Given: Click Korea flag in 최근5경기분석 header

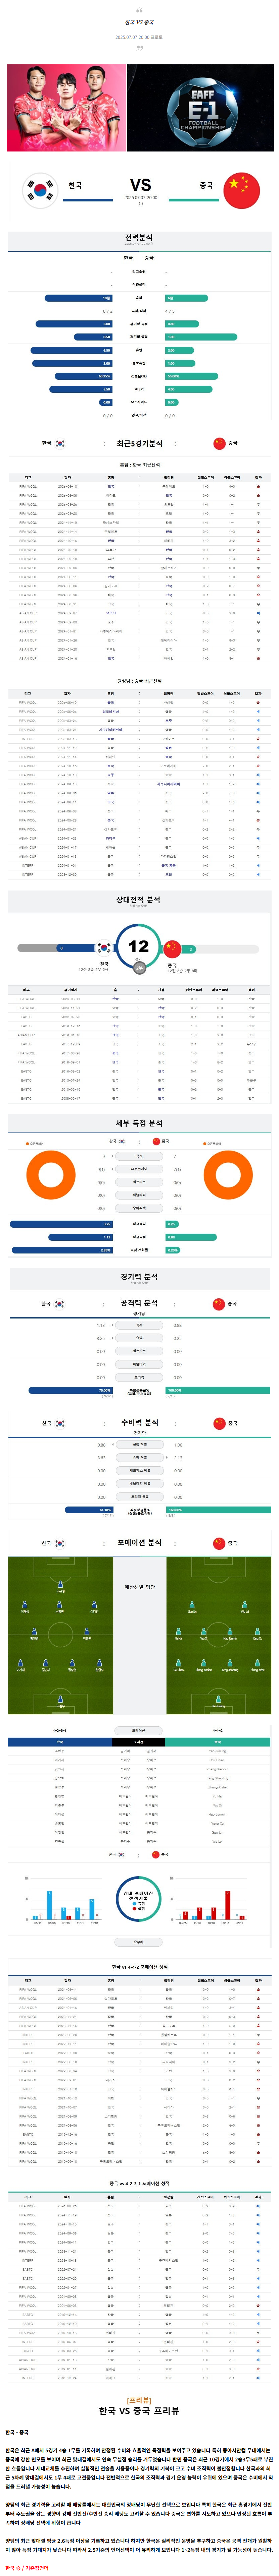Looking at the screenshot, I should click(60, 443).
